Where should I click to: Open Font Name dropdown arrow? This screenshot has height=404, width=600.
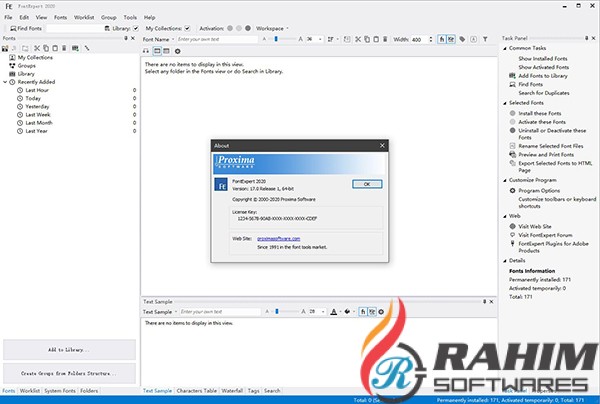click(173, 39)
